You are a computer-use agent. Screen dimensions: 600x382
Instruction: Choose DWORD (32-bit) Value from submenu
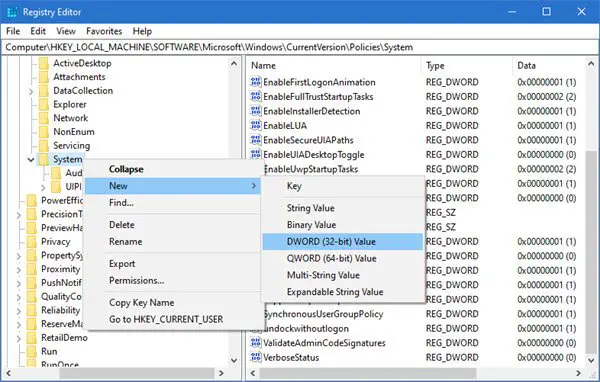coord(343,242)
